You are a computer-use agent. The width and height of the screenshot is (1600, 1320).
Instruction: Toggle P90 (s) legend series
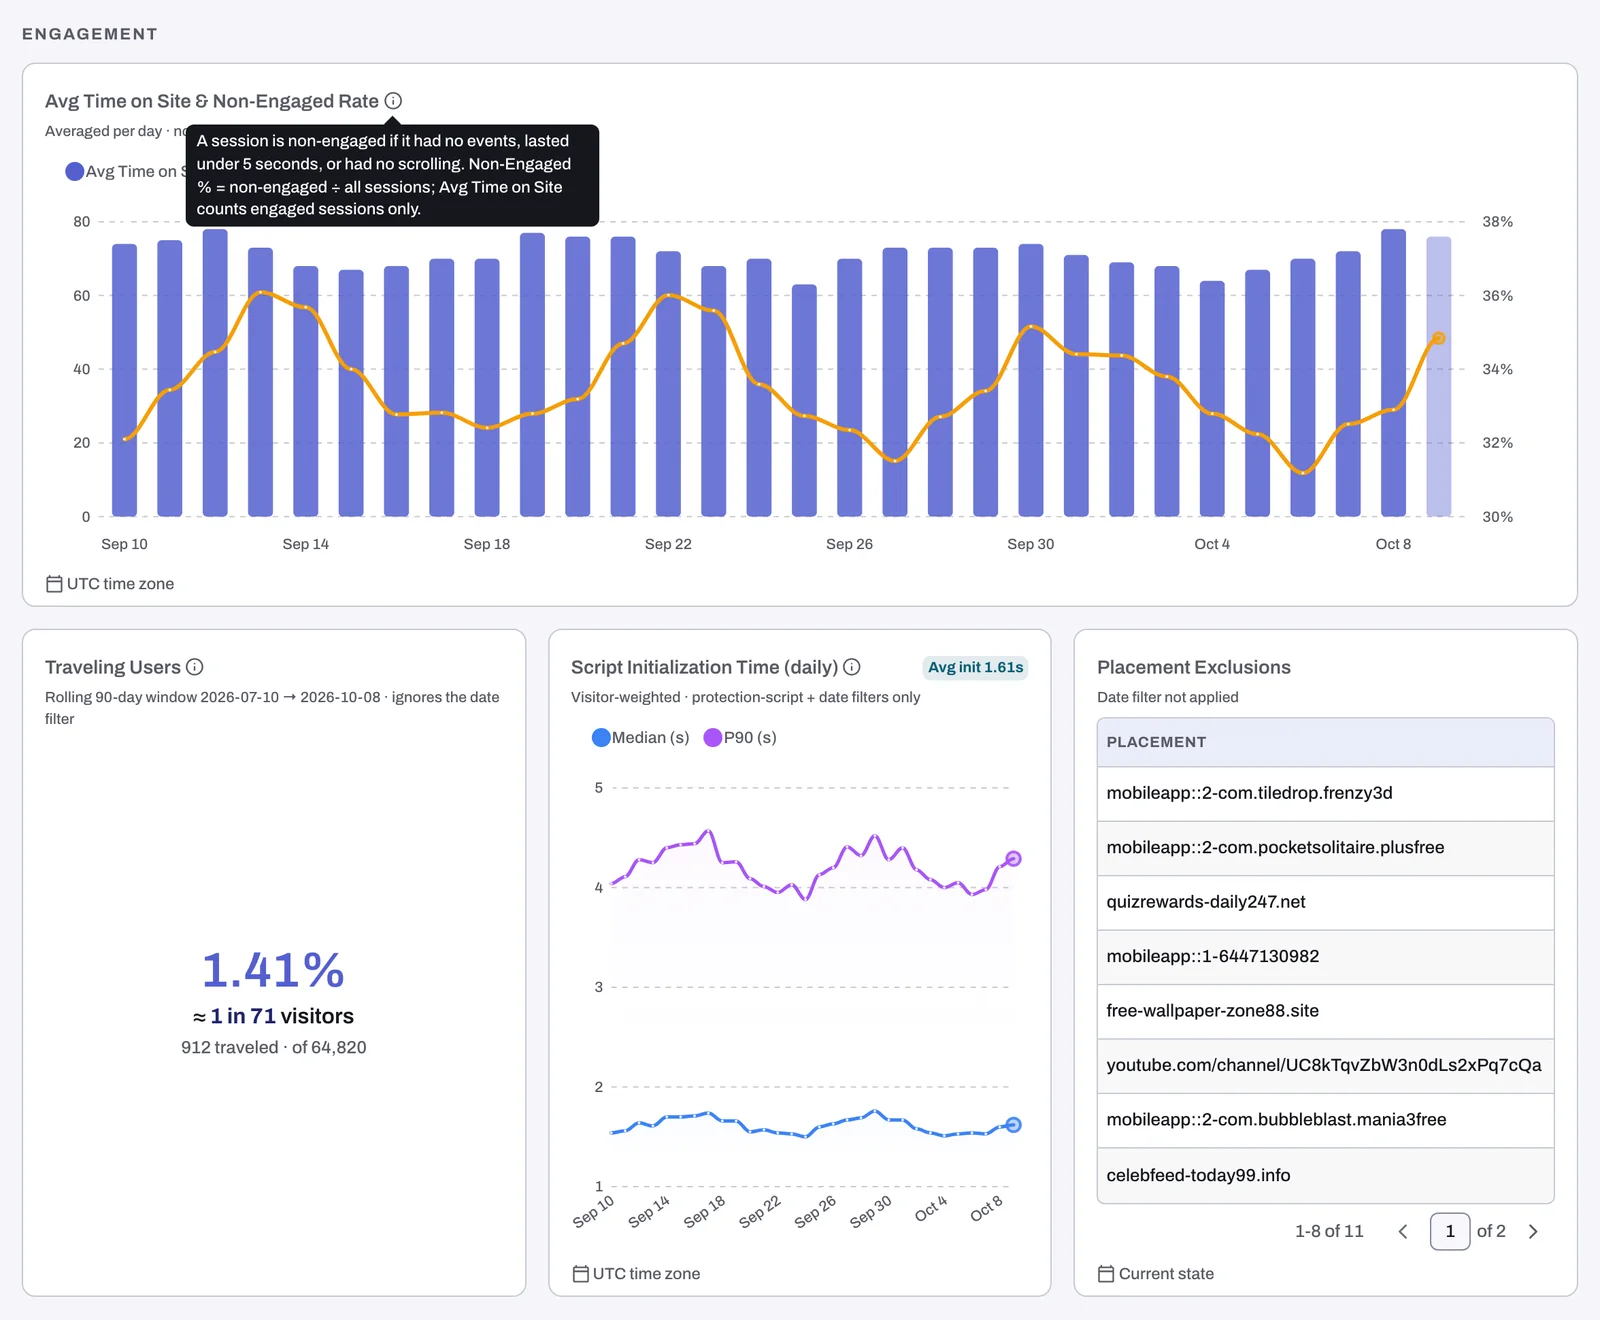pyautogui.click(x=740, y=738)
